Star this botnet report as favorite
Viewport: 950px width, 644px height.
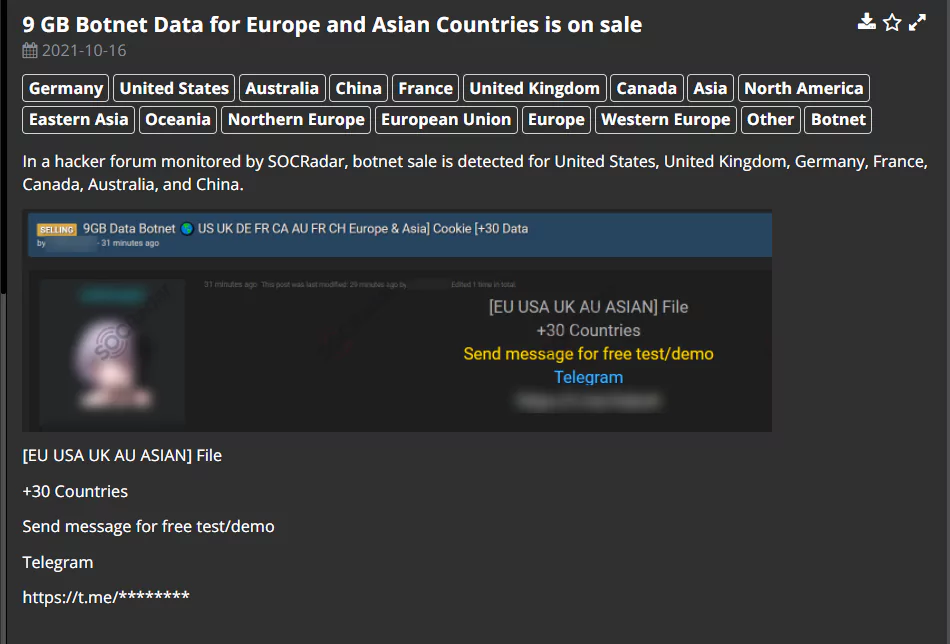[x=892, y=22]
